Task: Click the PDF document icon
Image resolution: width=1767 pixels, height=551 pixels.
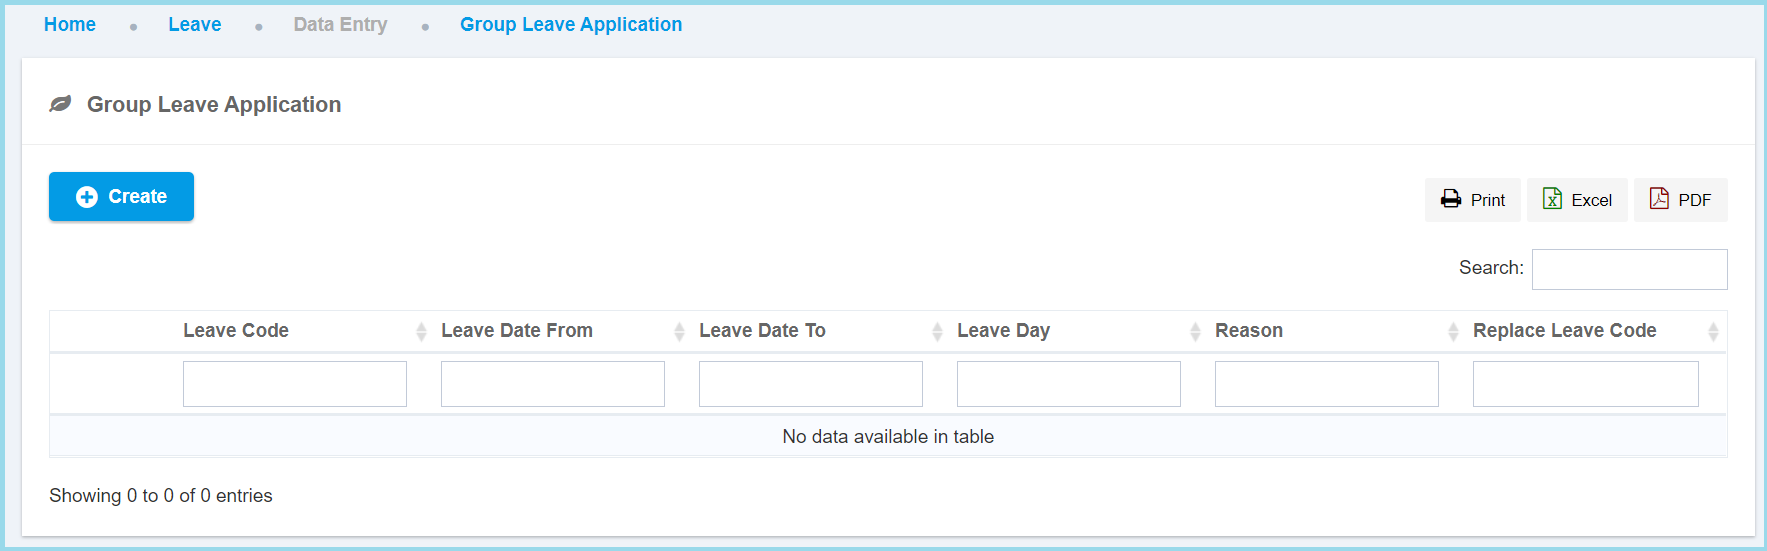Action: 1659,199
